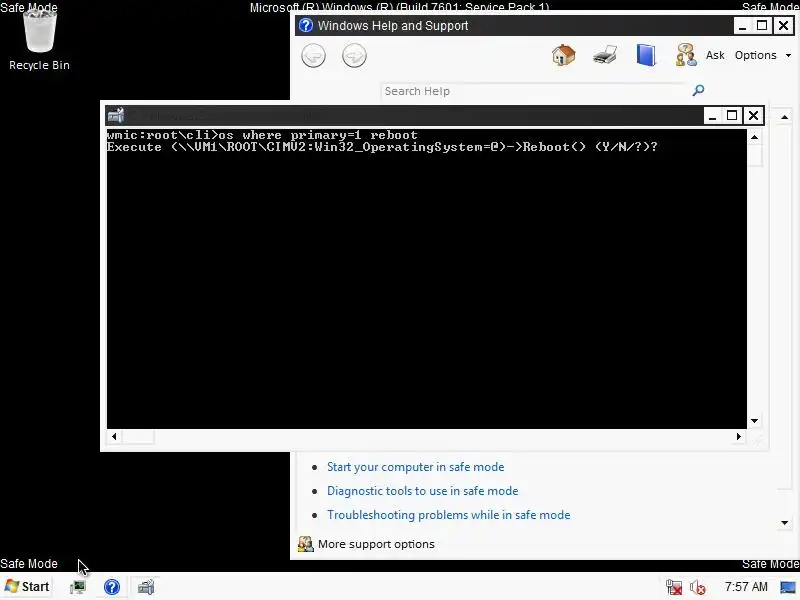Viewport: 800px width, 600px height.
Task: Click console vertical scrollbar down arrow
Action: 754,421
